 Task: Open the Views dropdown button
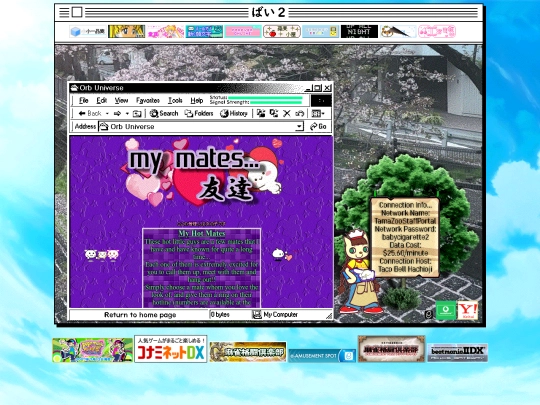pyautogui.click(x=318, y=113)
